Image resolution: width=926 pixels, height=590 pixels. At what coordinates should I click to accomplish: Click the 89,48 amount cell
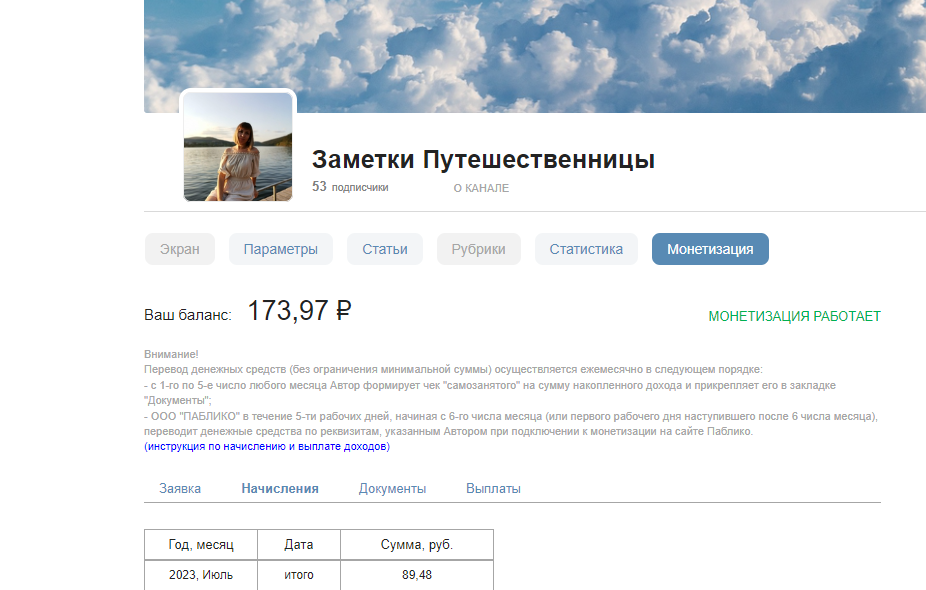coord(417,575)
